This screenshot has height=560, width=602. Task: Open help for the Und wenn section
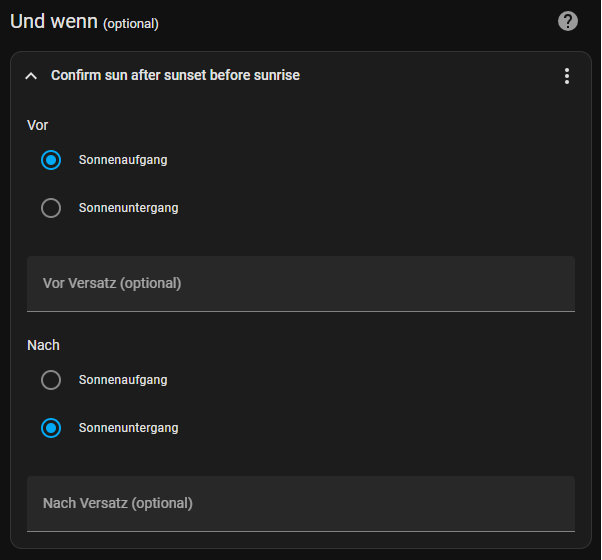[x=568, y=21]
